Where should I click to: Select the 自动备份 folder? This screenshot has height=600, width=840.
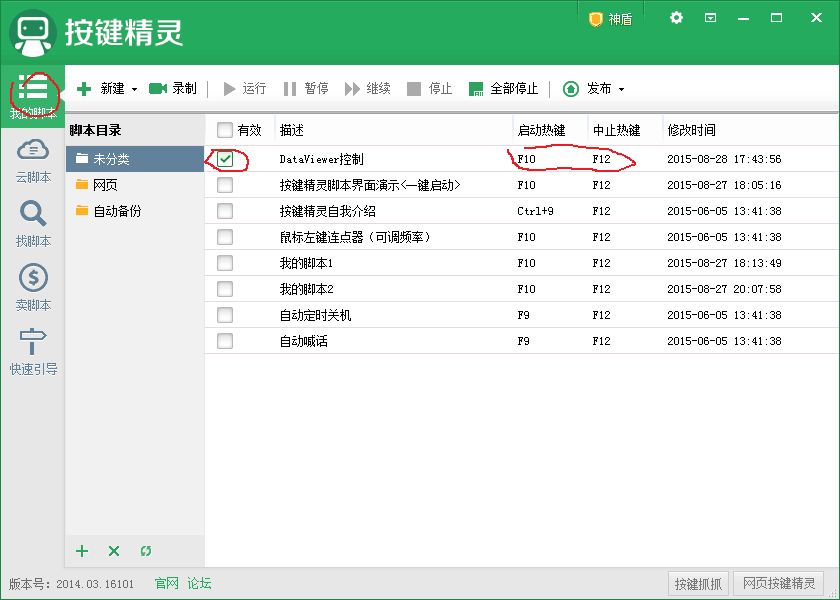[x=135, y=211]
